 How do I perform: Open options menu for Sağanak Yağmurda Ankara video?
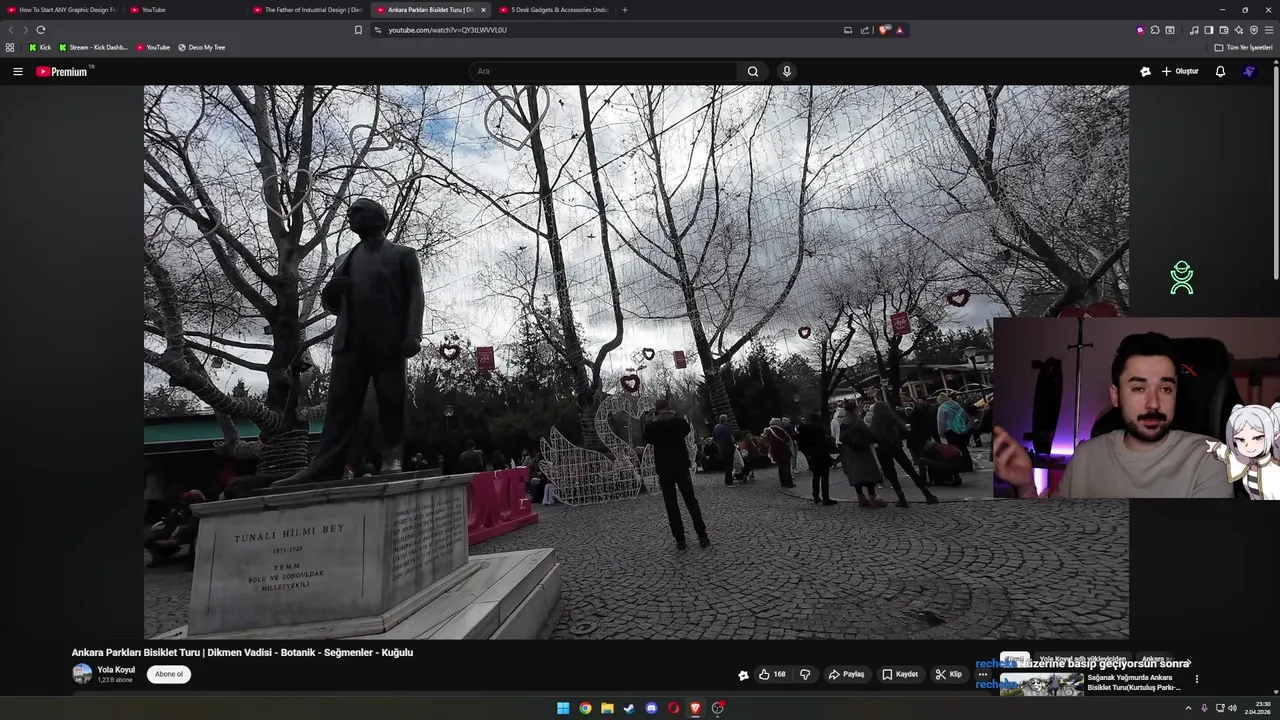pos(1197,679)
